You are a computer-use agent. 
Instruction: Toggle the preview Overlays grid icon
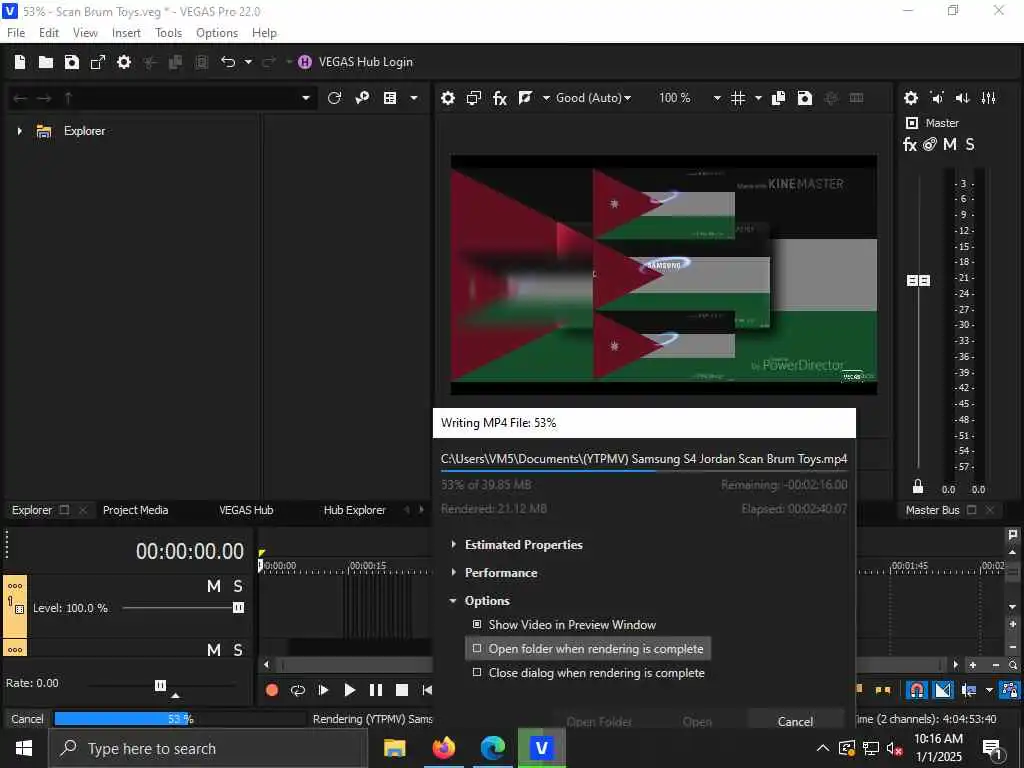[739, 98]
